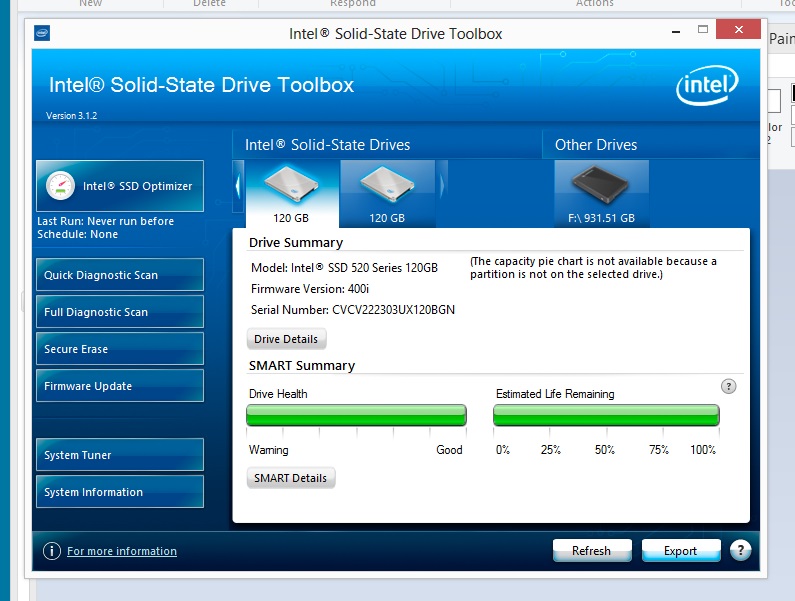The height and width of the screenshot is (601, 795).
Task: Open SMART Details
Action: point(291,478)
